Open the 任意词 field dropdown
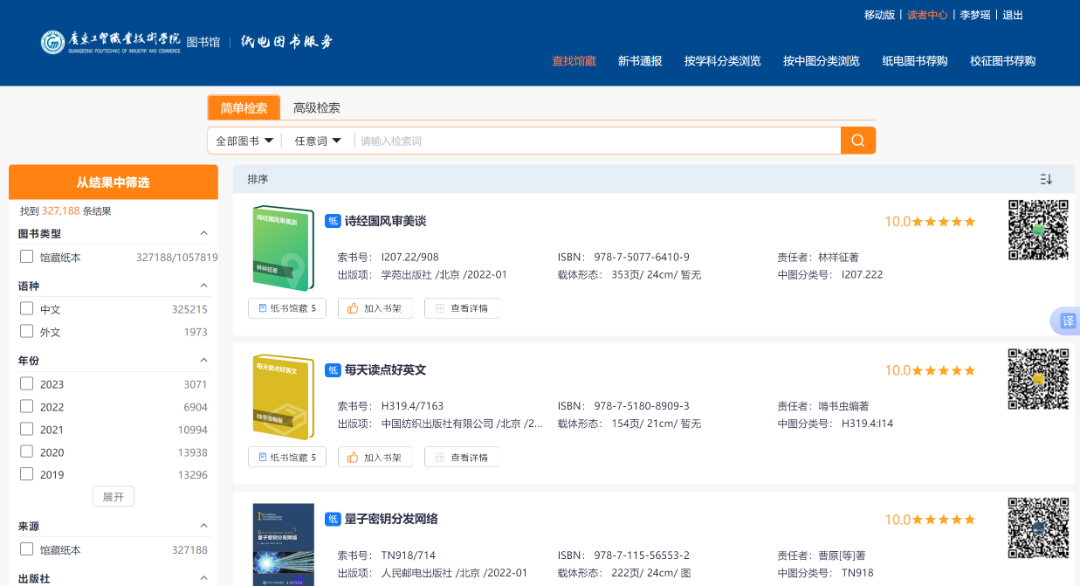1080x586 pixels. point(318,140)
